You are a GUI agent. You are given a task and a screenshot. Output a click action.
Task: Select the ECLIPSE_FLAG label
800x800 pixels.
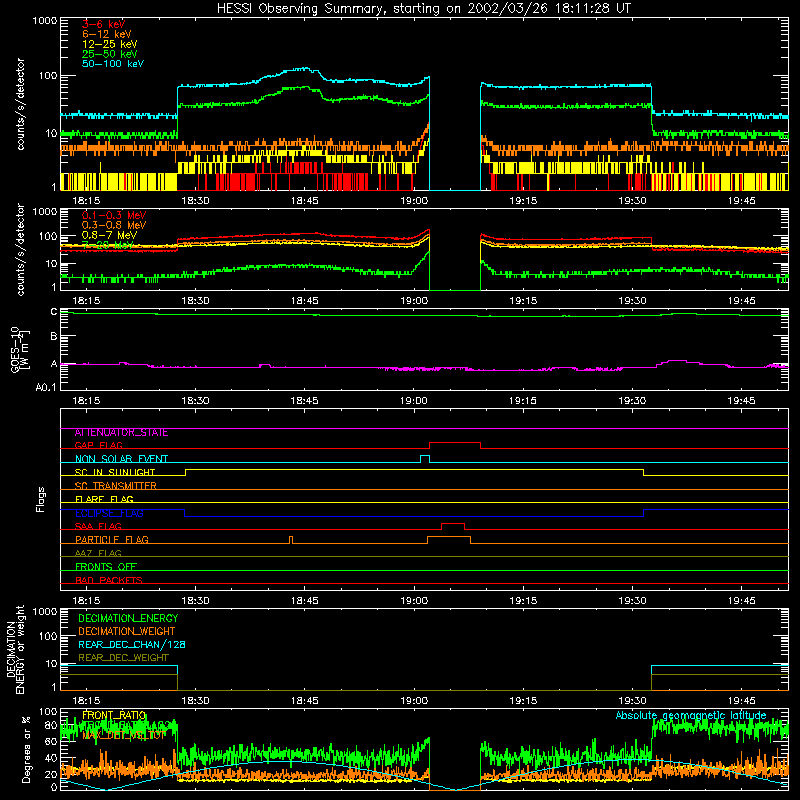tap(109, 513)
